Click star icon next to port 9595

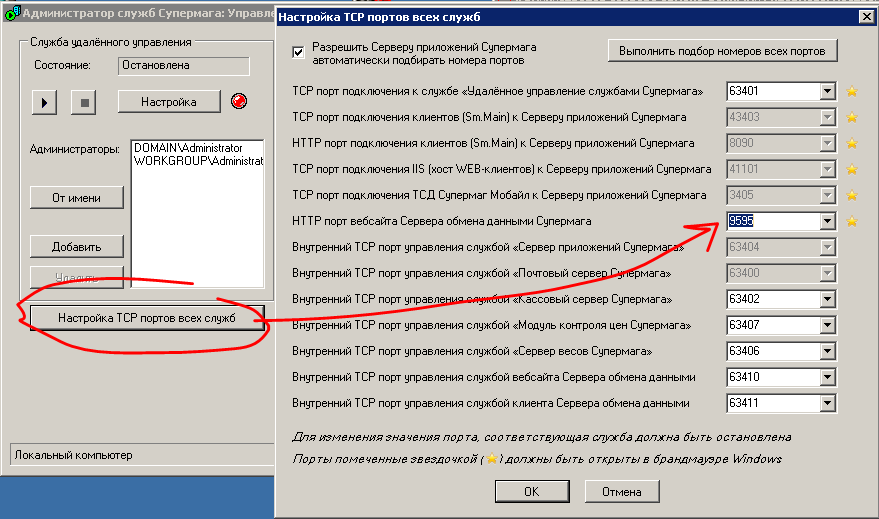852,221
